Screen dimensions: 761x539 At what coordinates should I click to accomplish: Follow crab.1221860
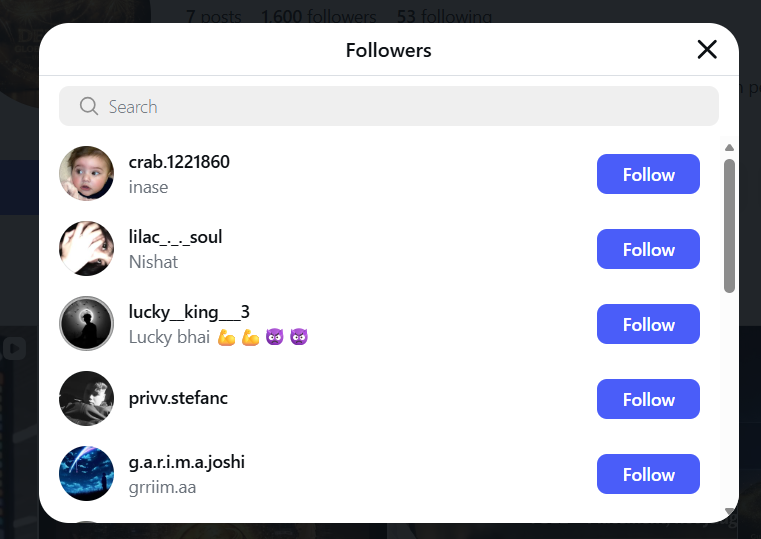[x=648, y=174]
